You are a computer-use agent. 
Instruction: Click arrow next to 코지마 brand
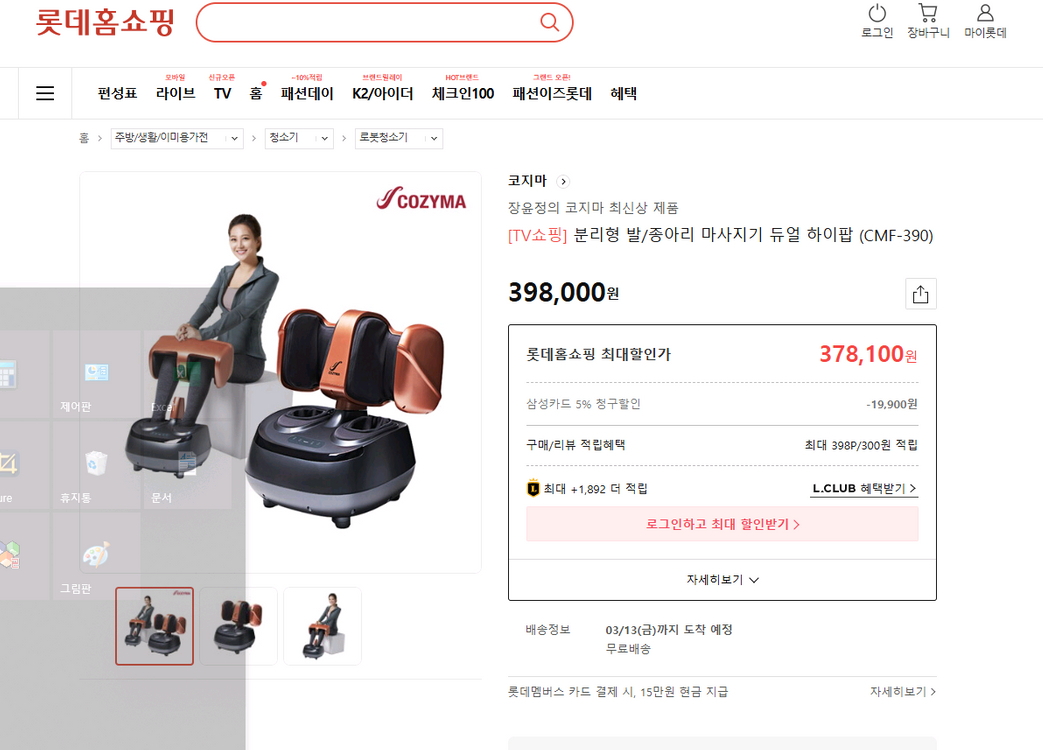(563, 182)
